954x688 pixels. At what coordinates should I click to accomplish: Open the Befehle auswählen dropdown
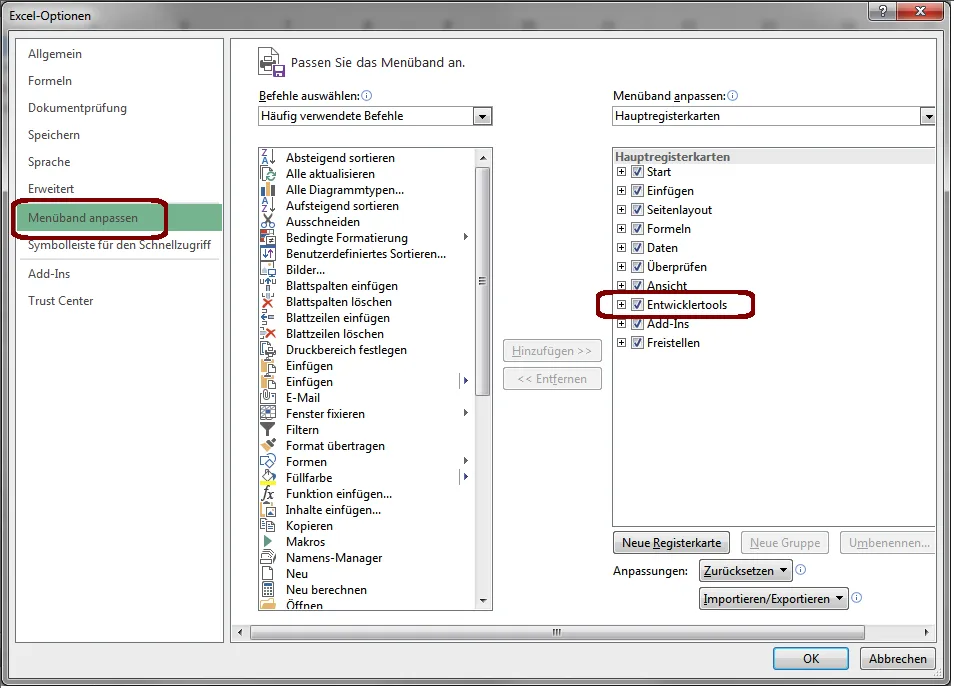point(483,116)
